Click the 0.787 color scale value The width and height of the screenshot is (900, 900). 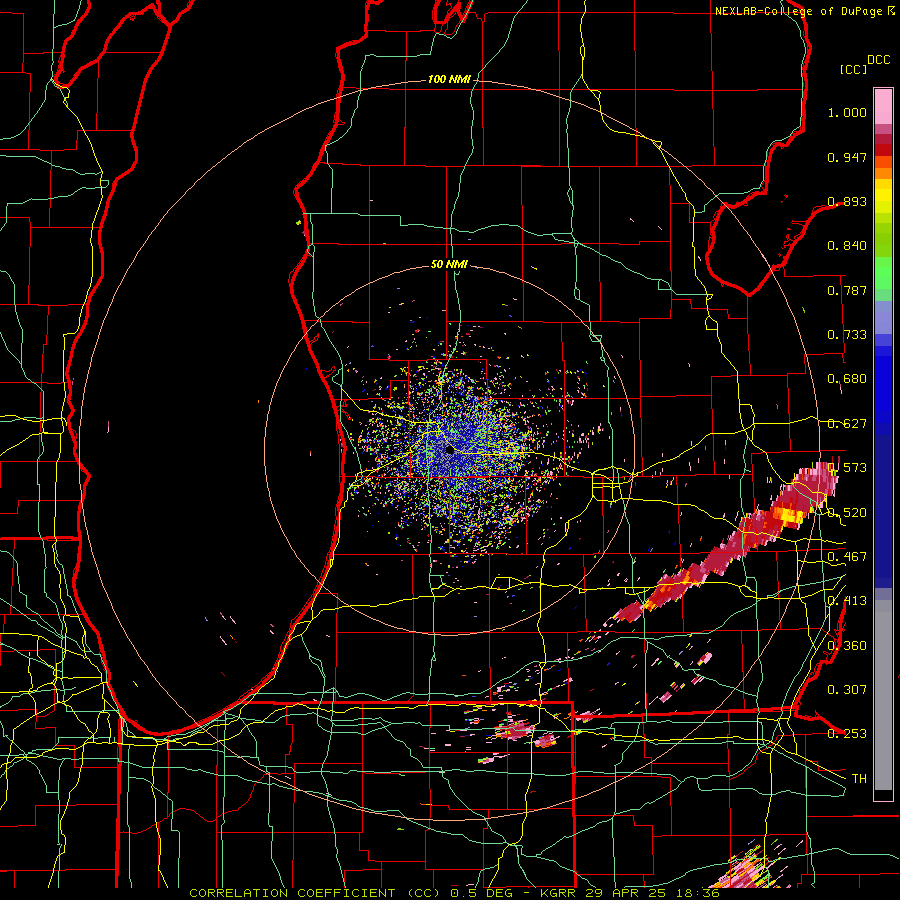(847, 290)
